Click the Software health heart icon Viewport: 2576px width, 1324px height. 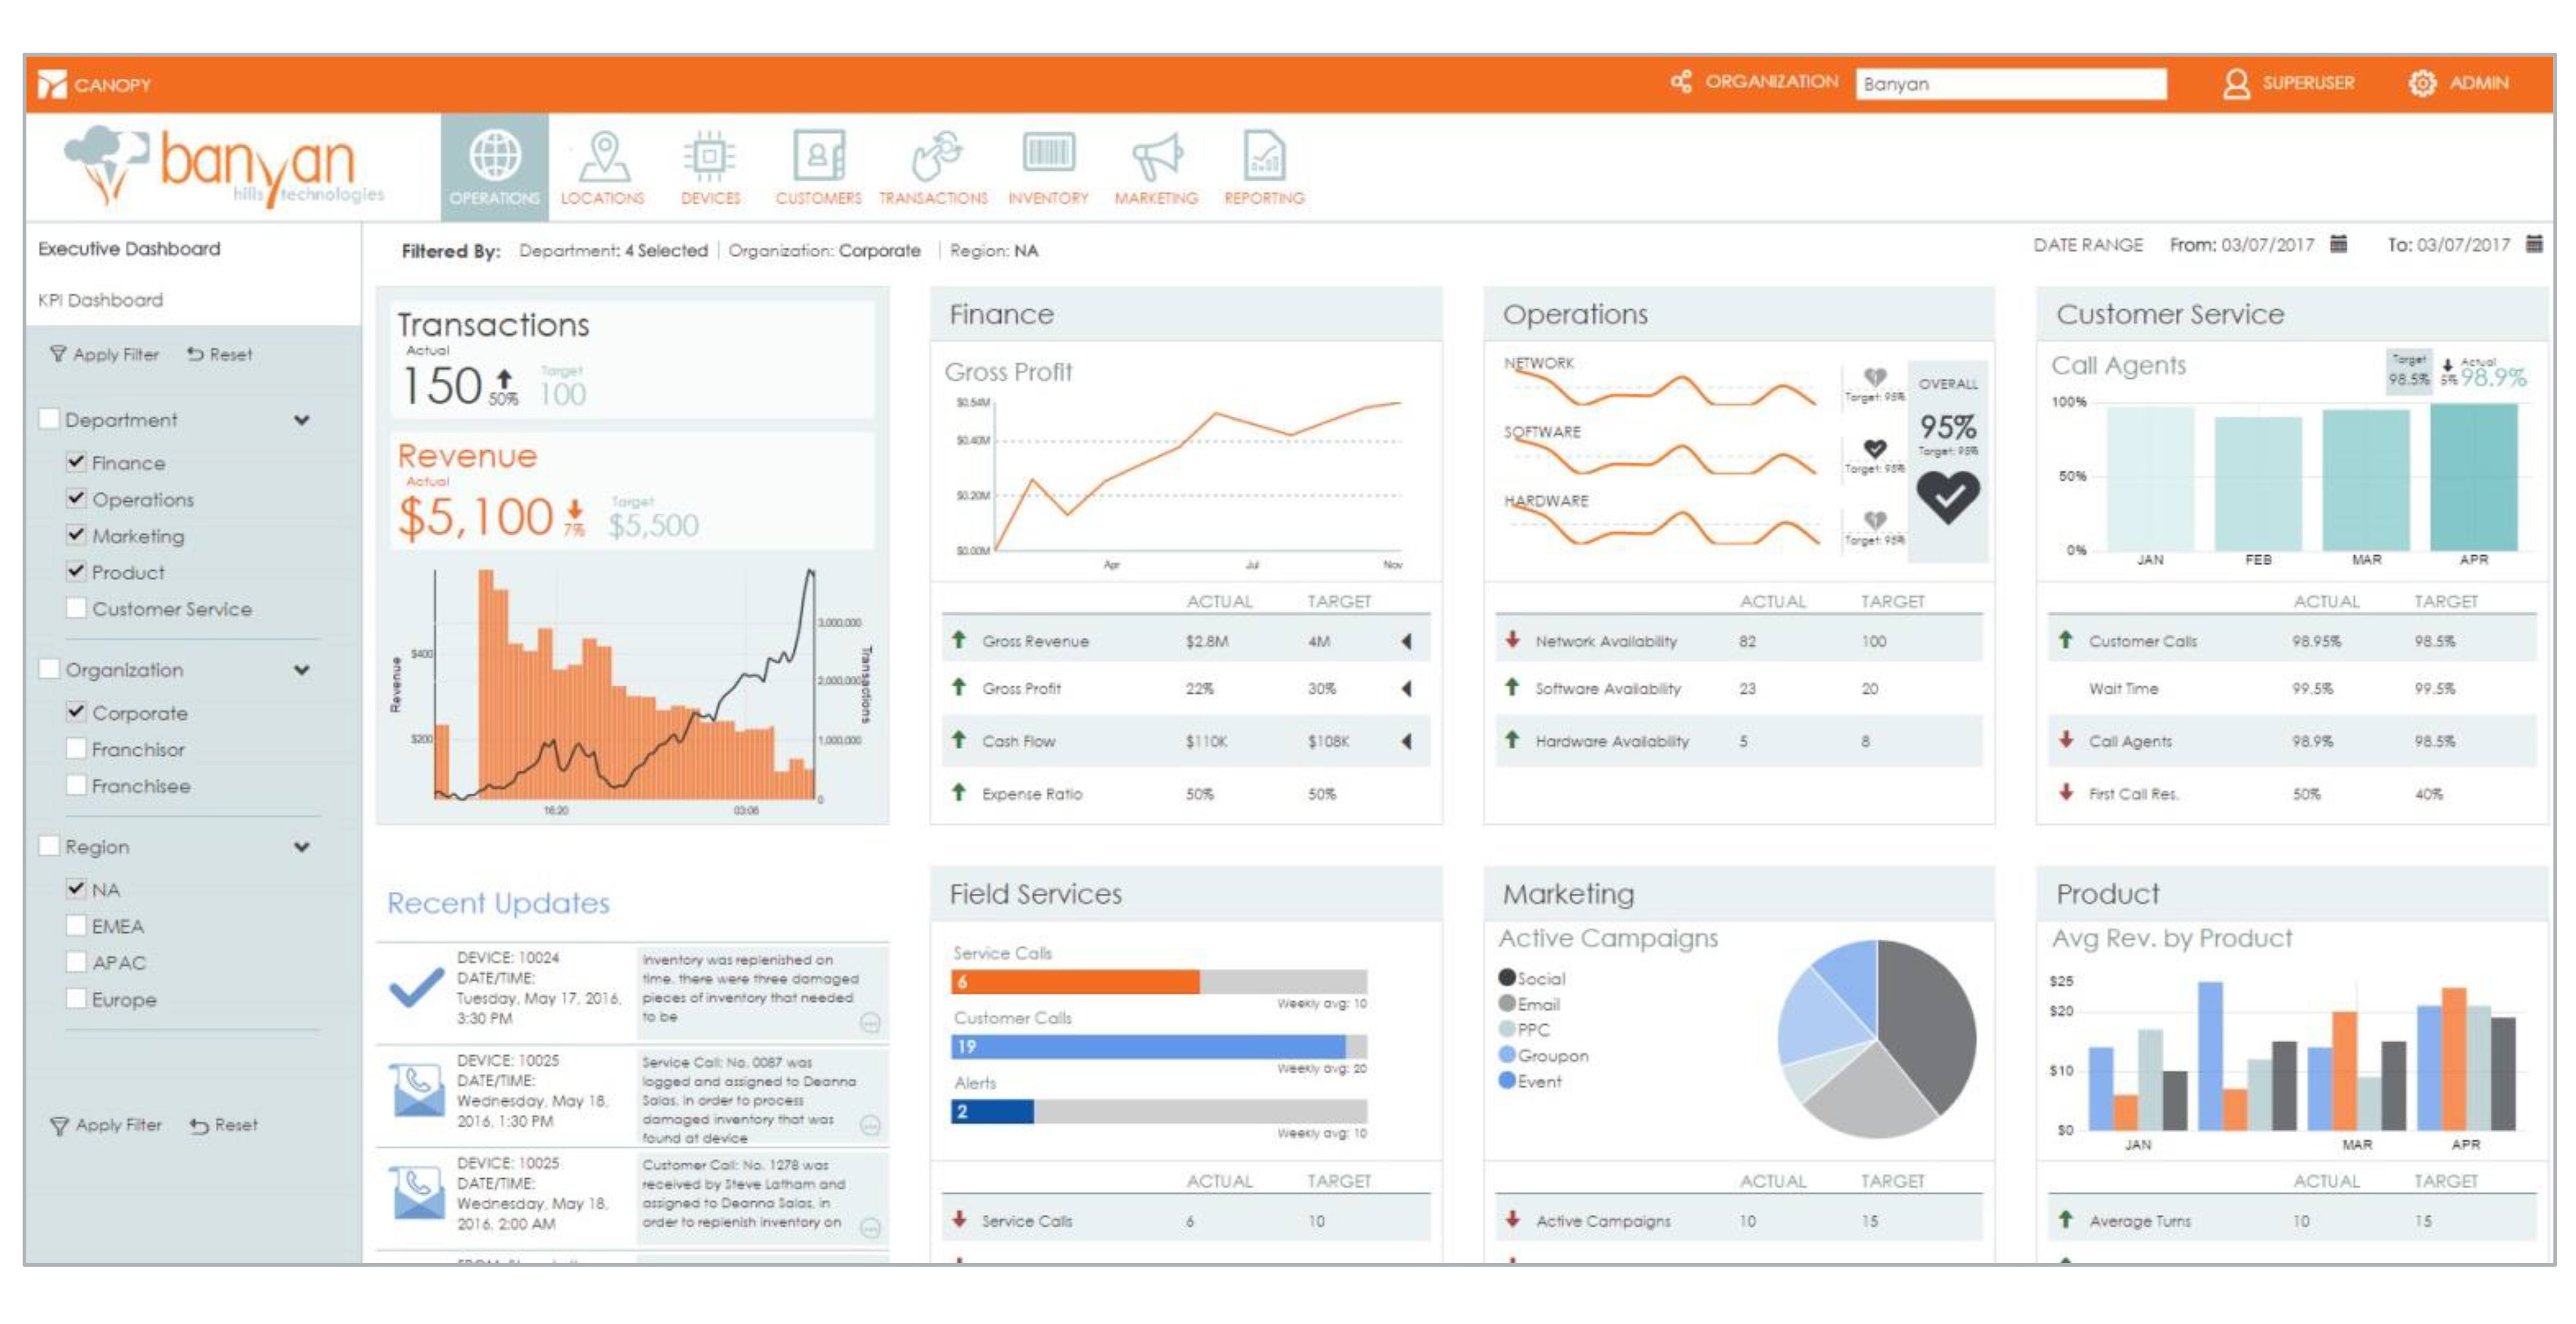pyautogui.click(x=1875, y=448)
